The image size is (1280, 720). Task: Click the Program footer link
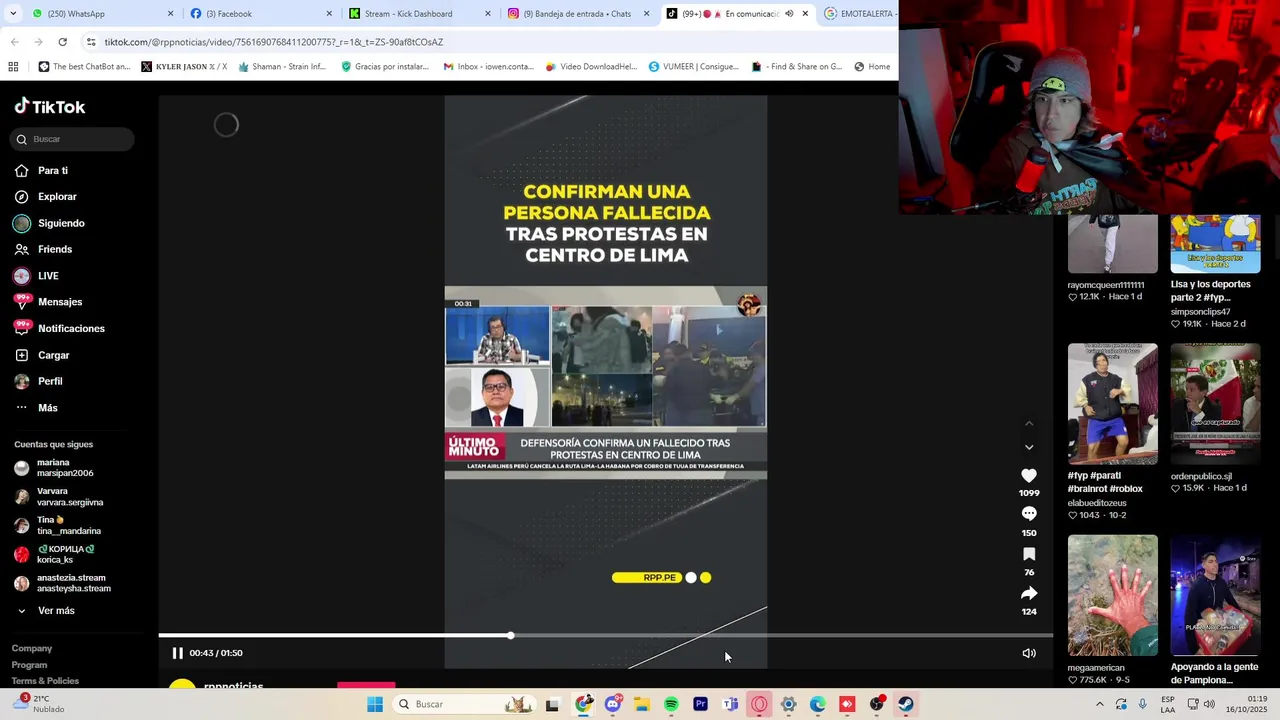[29, 665]
